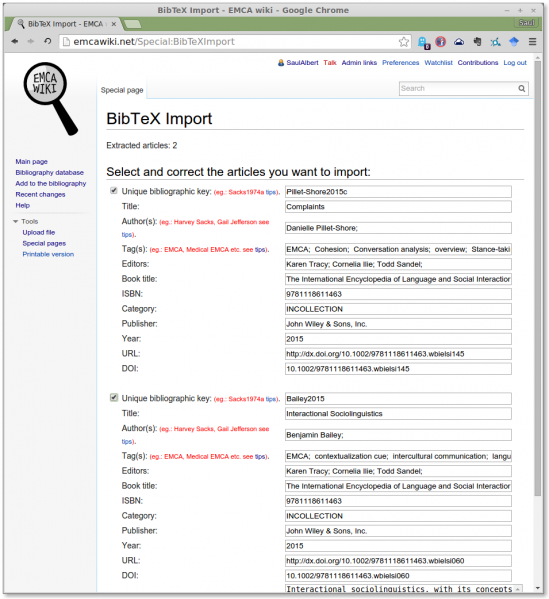
Task: Click the DOI field ending wbielsi060
Action: [398, 576]
